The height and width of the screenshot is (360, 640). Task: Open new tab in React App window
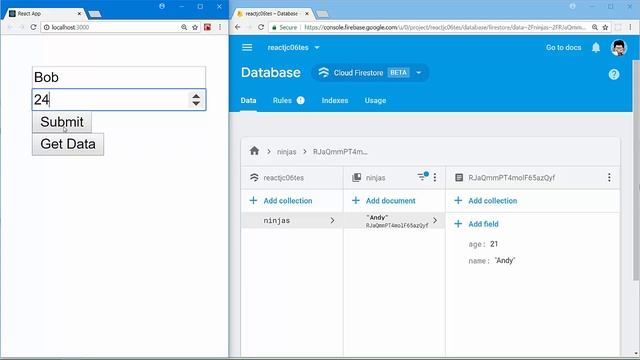coord(95,14)
